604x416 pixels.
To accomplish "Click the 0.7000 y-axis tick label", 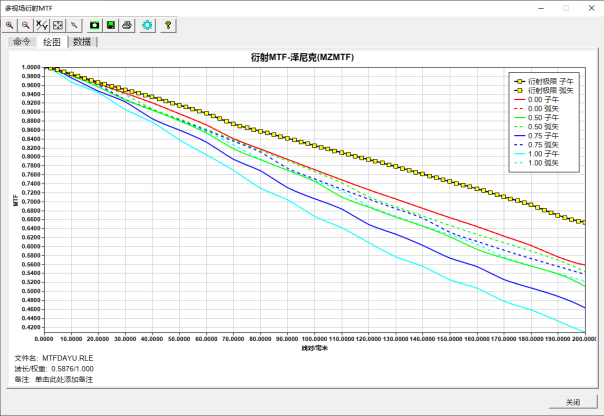I will click(31, 201).
